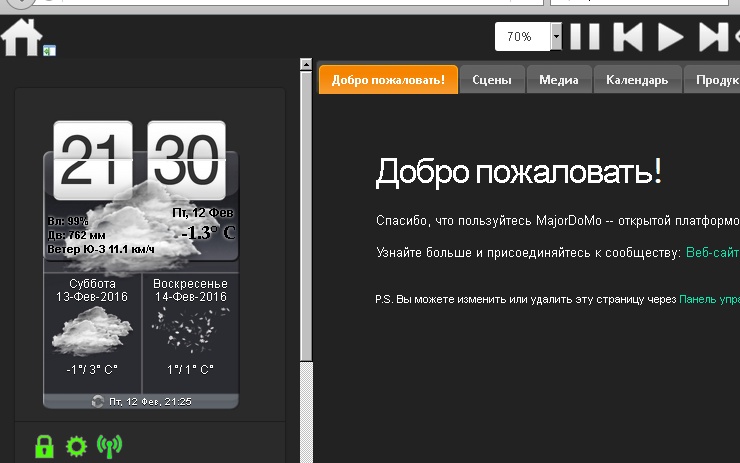Click the large current weather cloud image
This screenshot has height=463, width=740.
[x=144, y=227]
